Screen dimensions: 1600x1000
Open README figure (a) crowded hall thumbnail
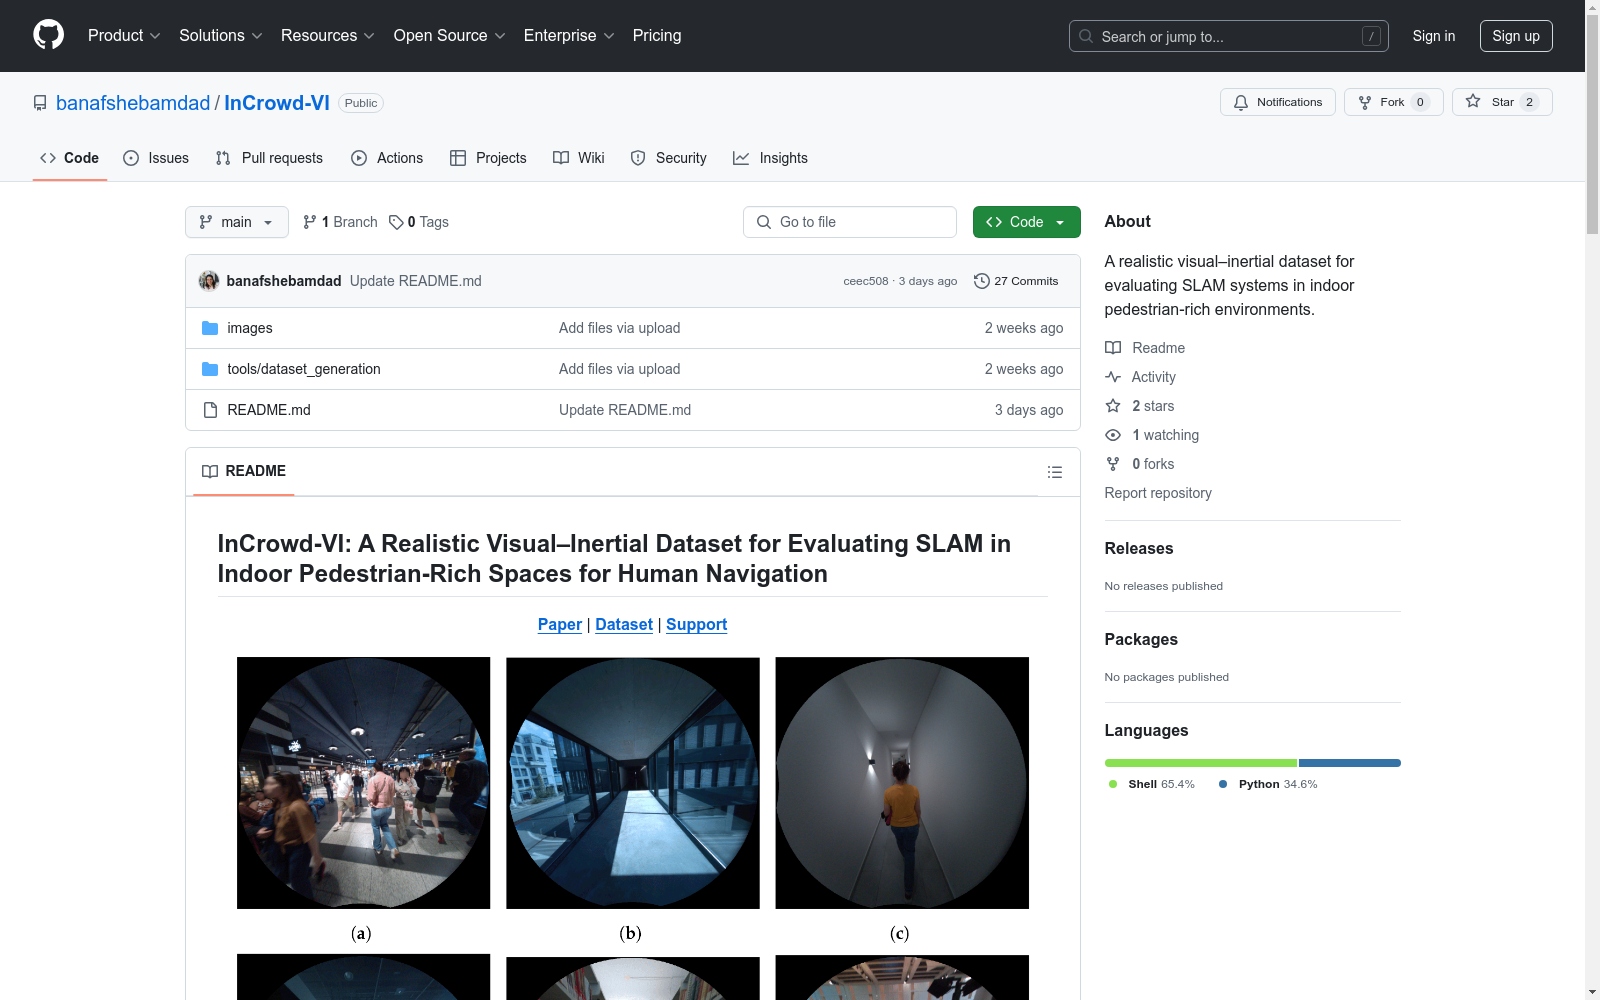point(364,783)
